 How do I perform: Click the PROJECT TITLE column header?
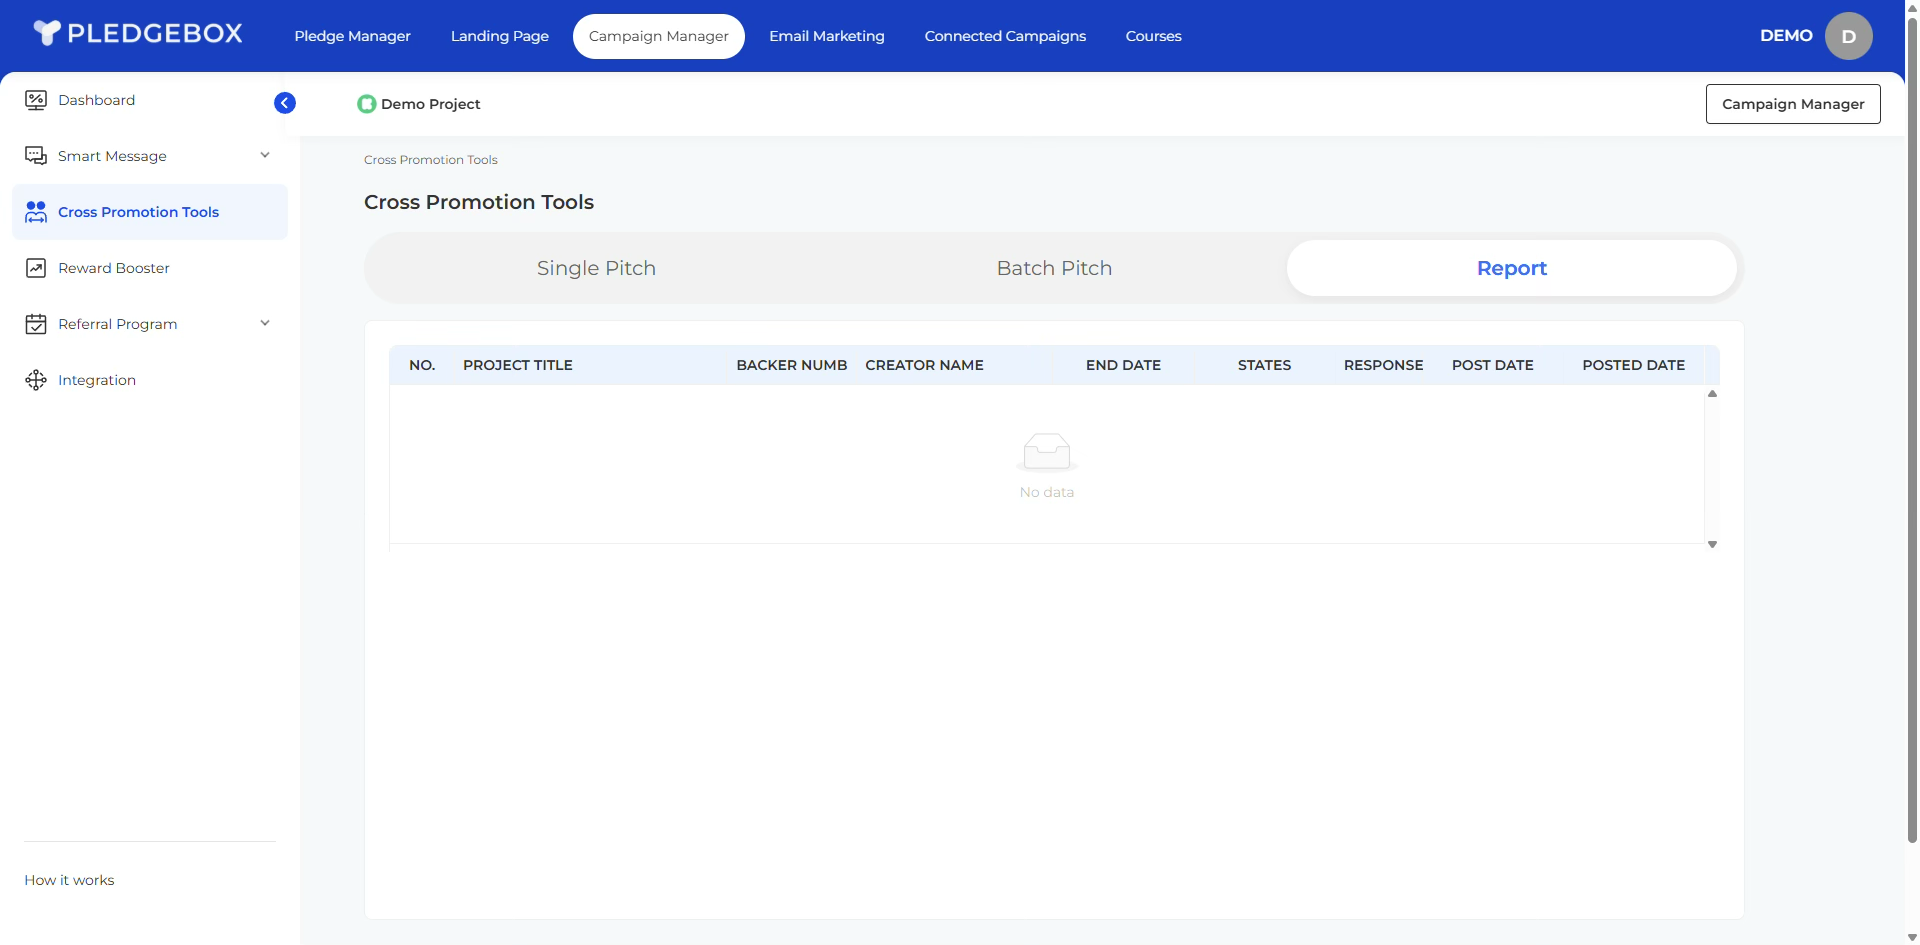pyautogui.click(x=518, y=365)
